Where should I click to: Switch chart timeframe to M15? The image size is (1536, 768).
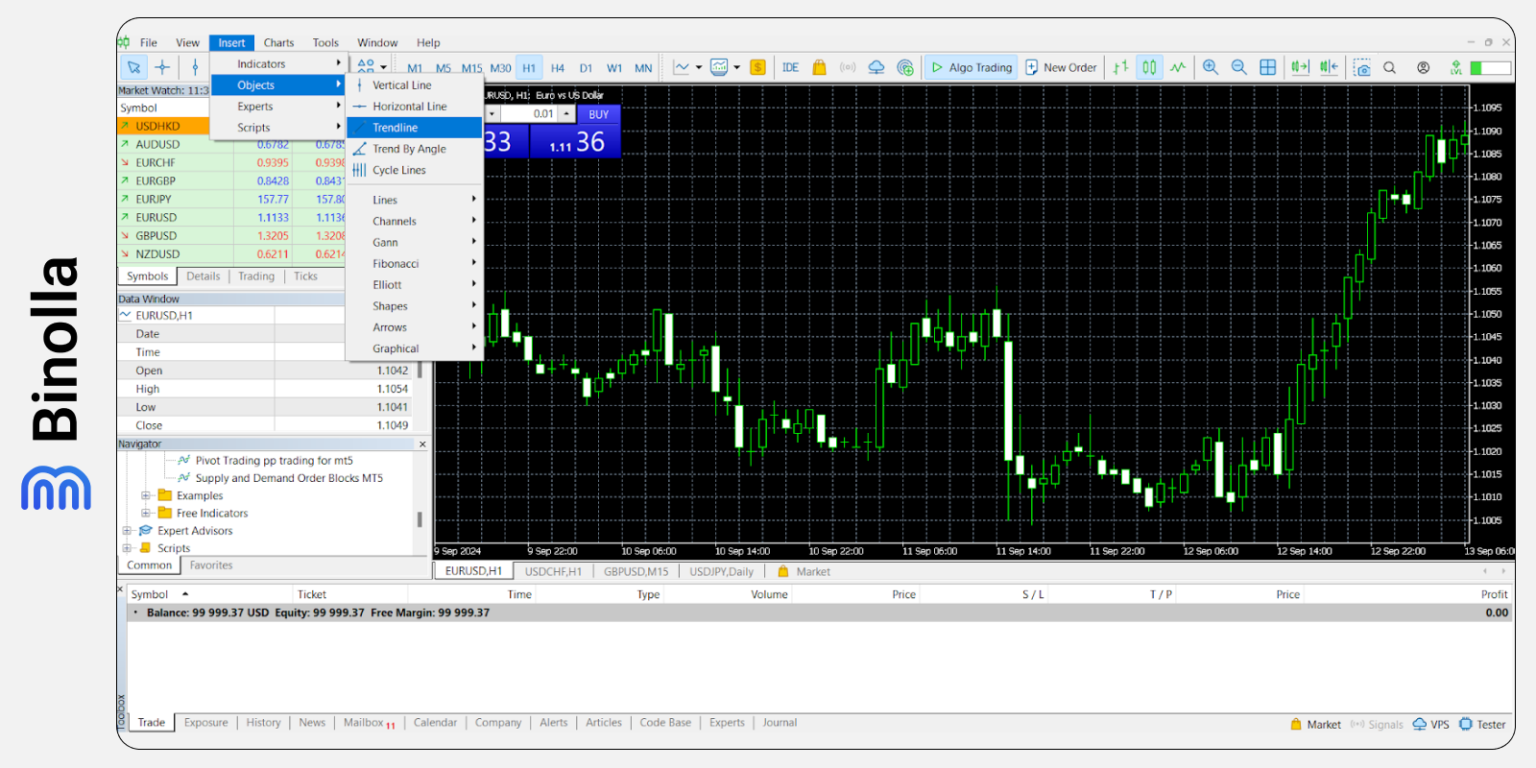coord(471,67)
